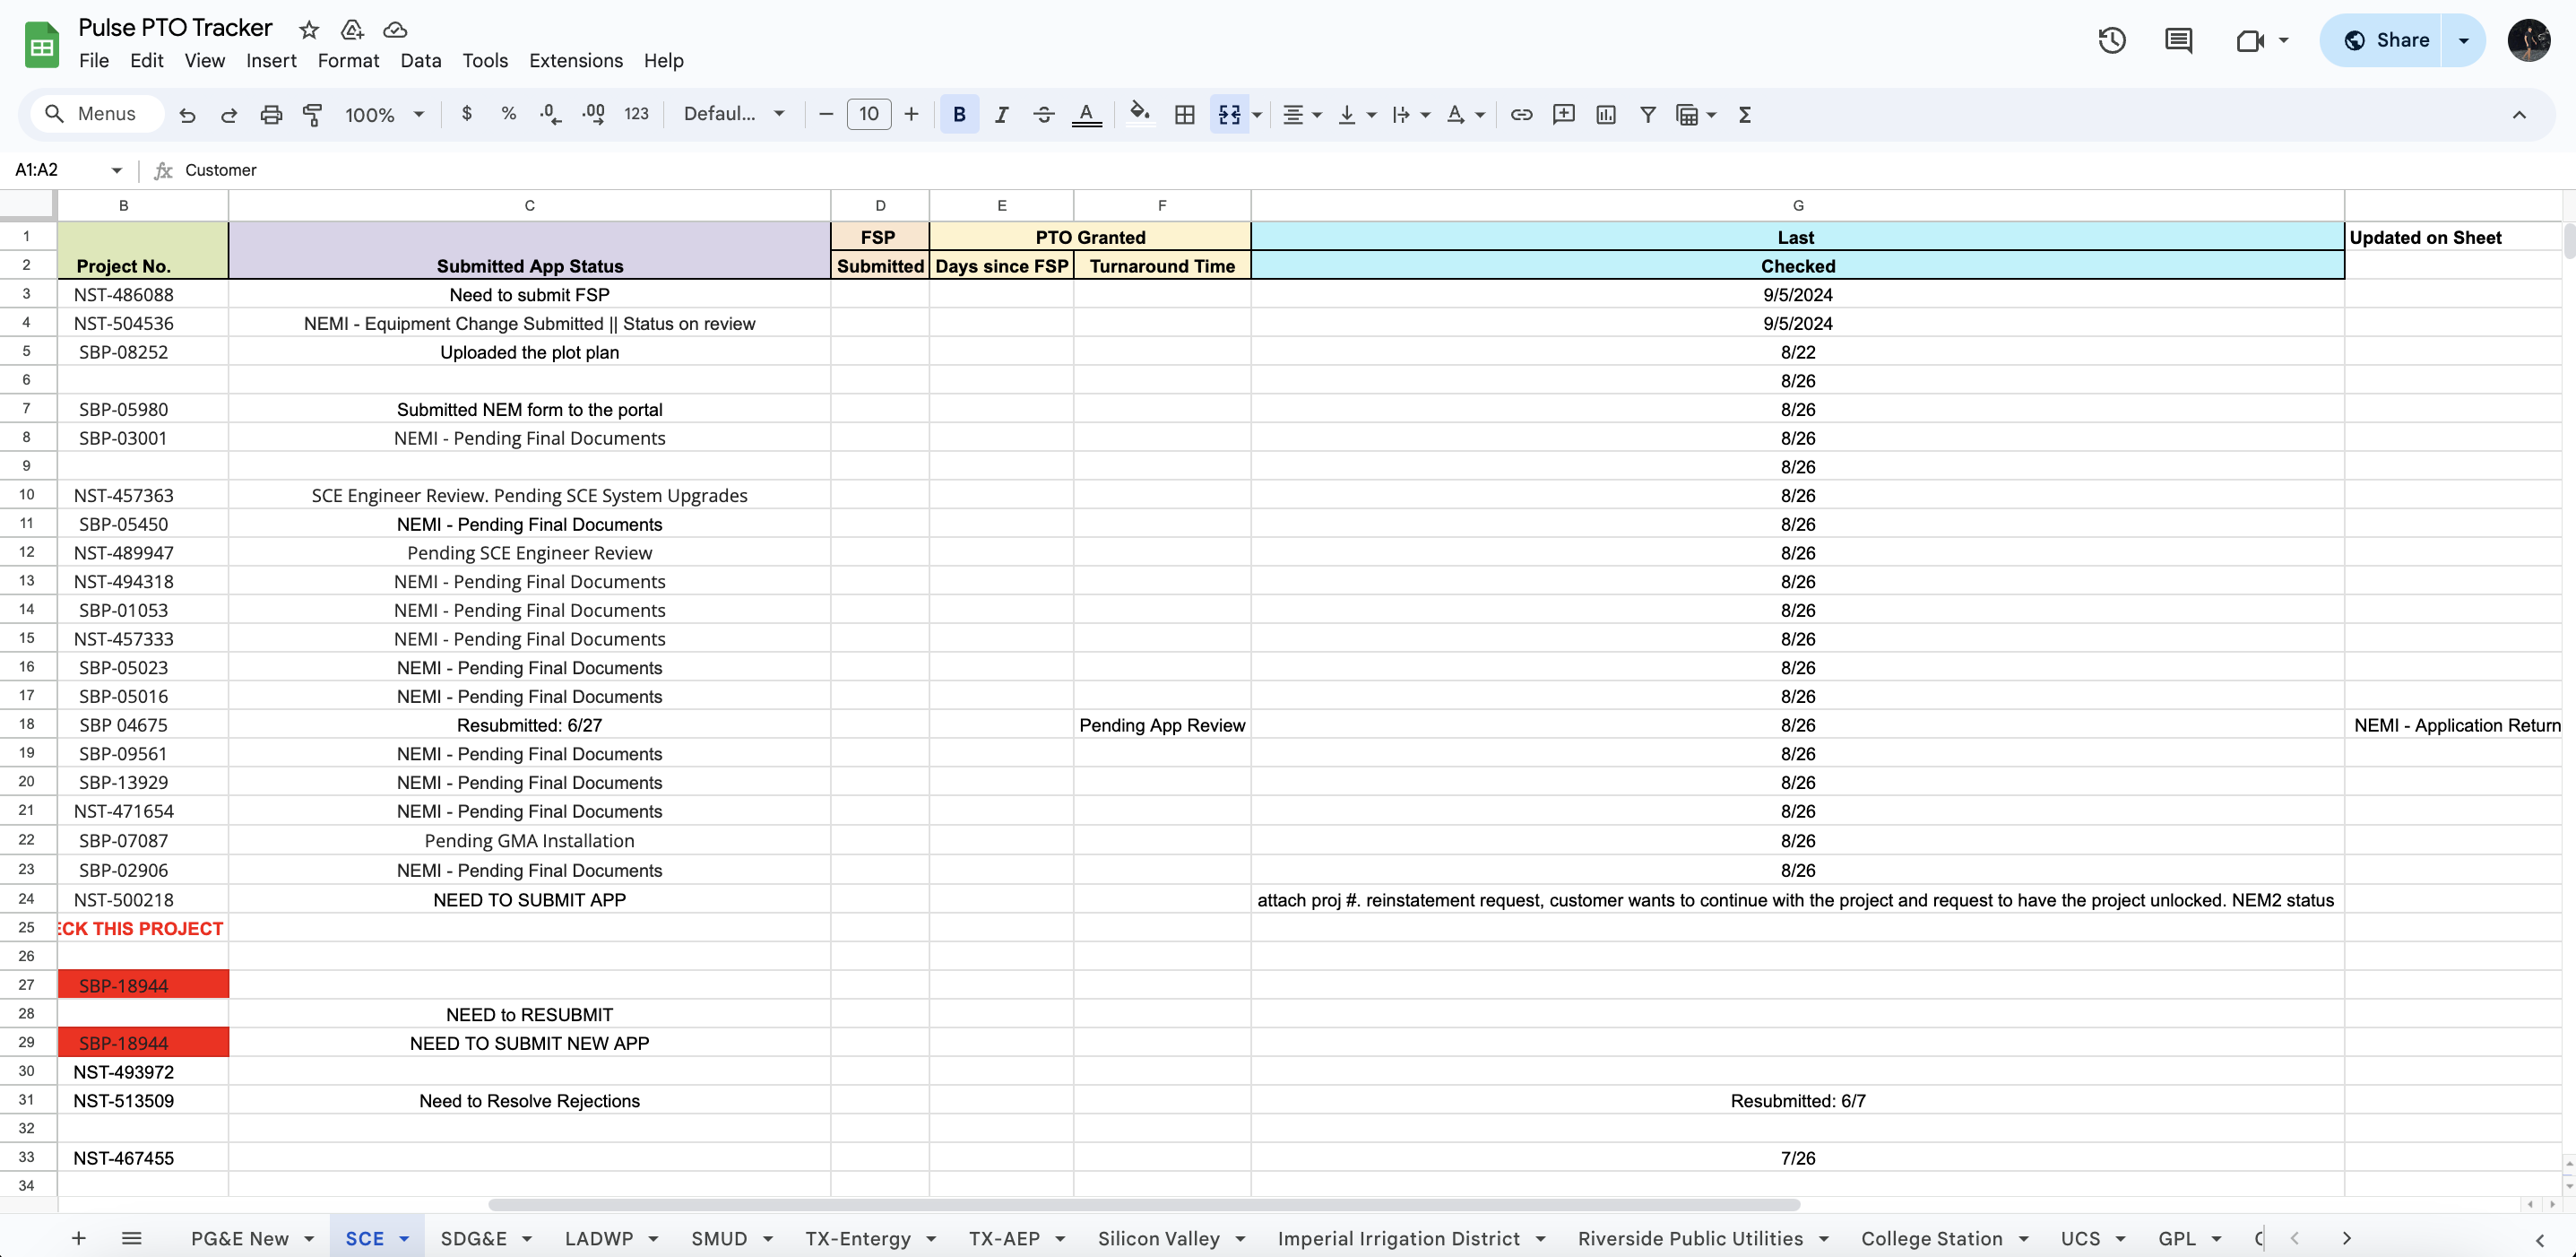Screen dimensions: 2576x1257
Task: Open the File menu
Action: 94,60
